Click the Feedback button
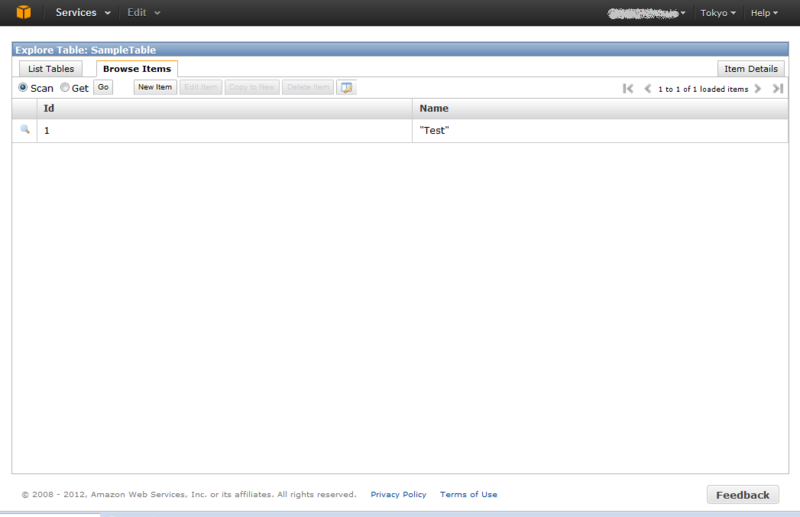800x517 pixels. point(742,495)
